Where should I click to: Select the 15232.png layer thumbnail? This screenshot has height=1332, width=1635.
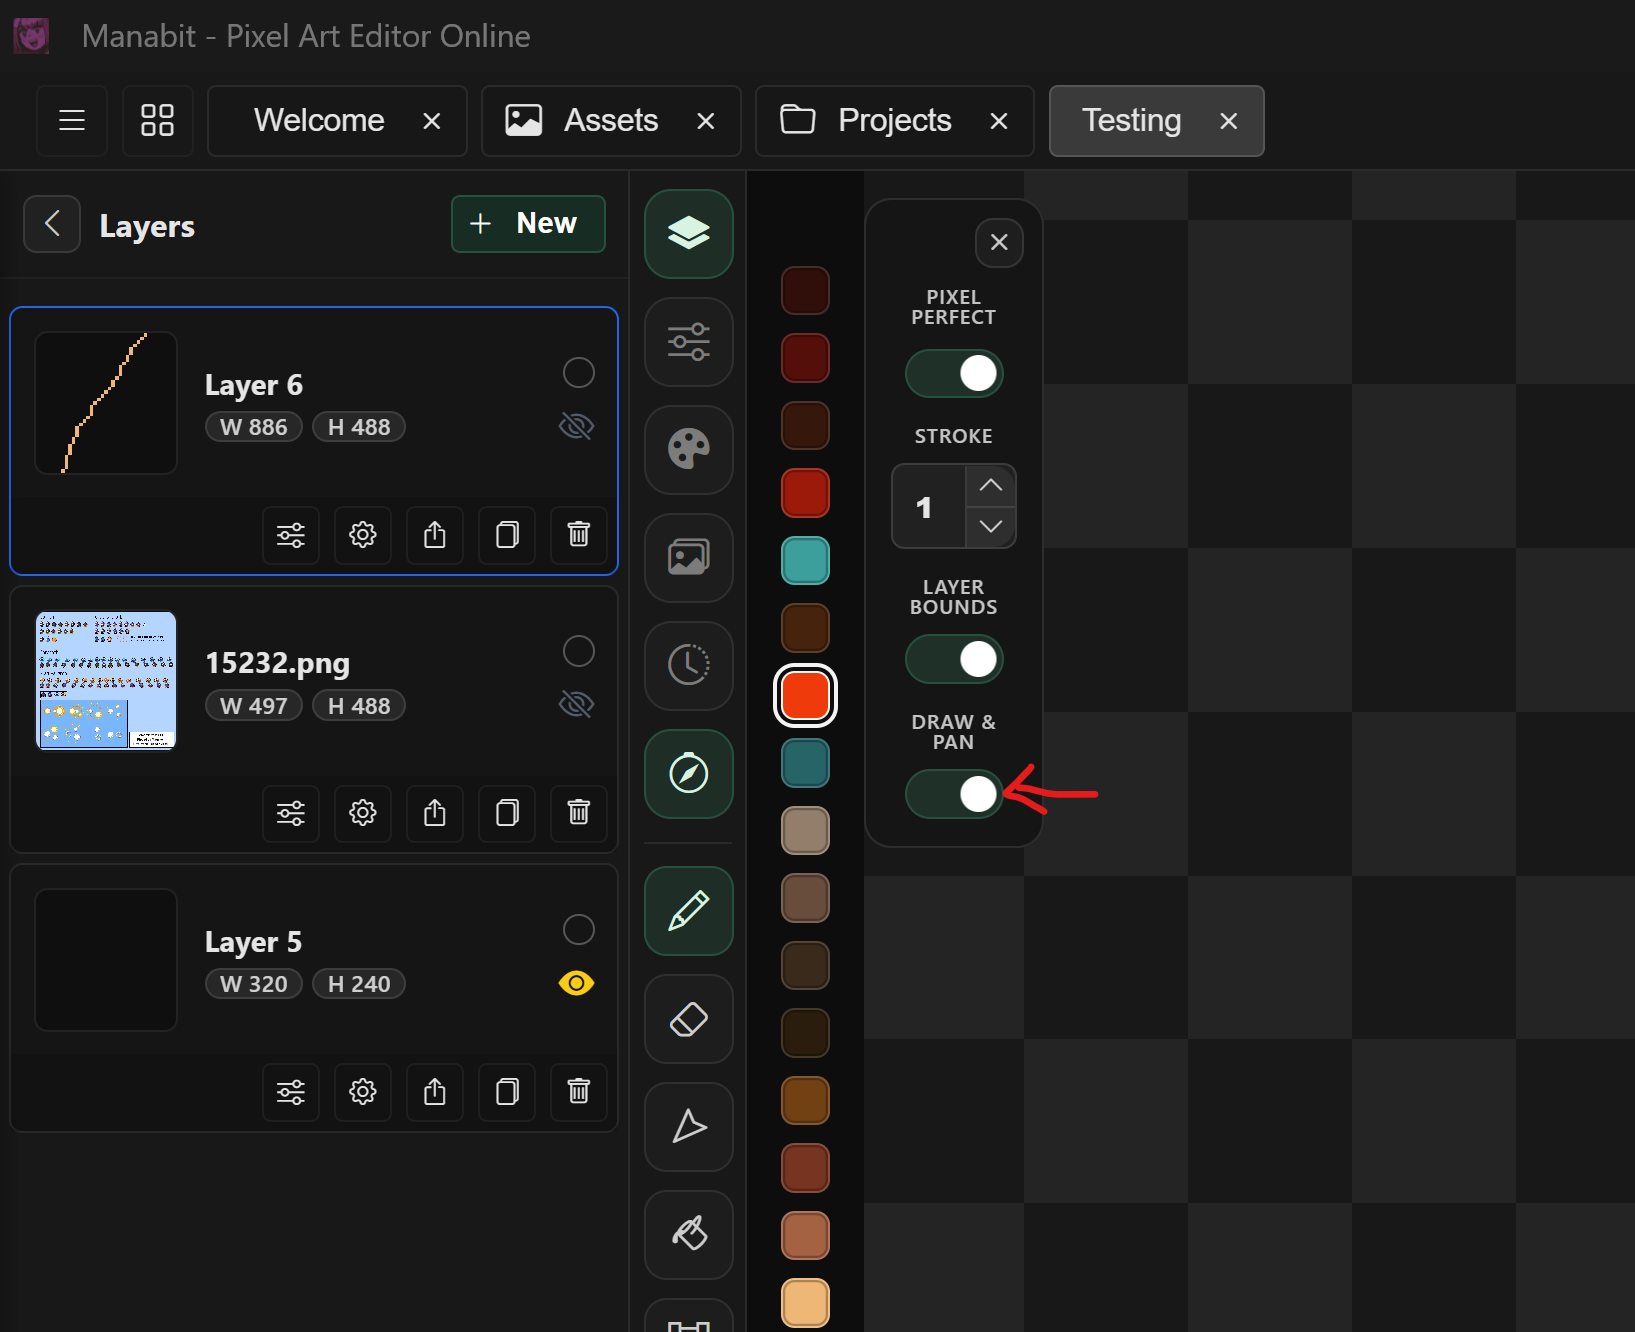tap(106, 681)
